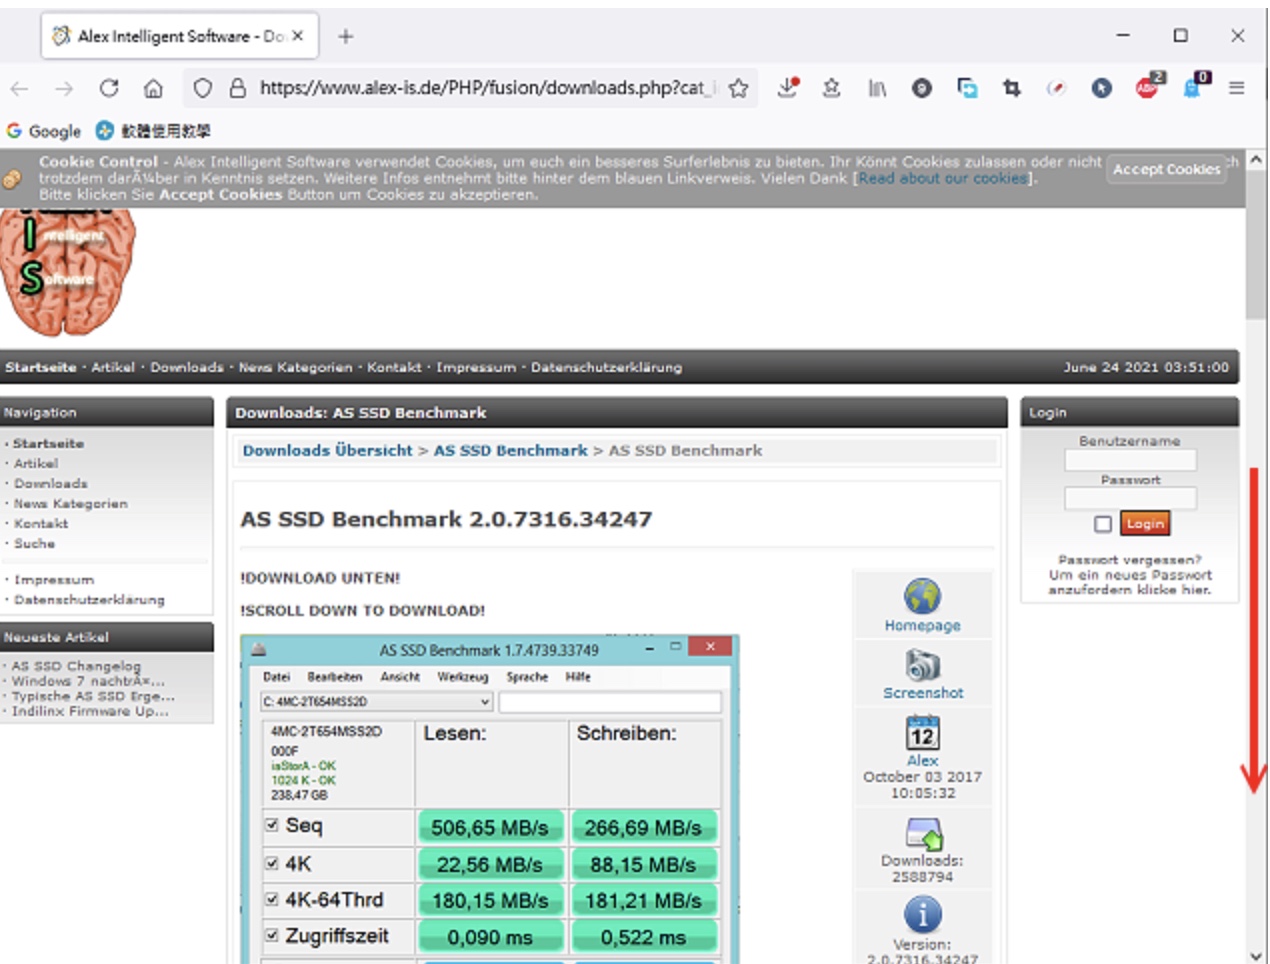
Task: Click Datenschutzerklärung in the top menu bar
Action: point(606,367)
